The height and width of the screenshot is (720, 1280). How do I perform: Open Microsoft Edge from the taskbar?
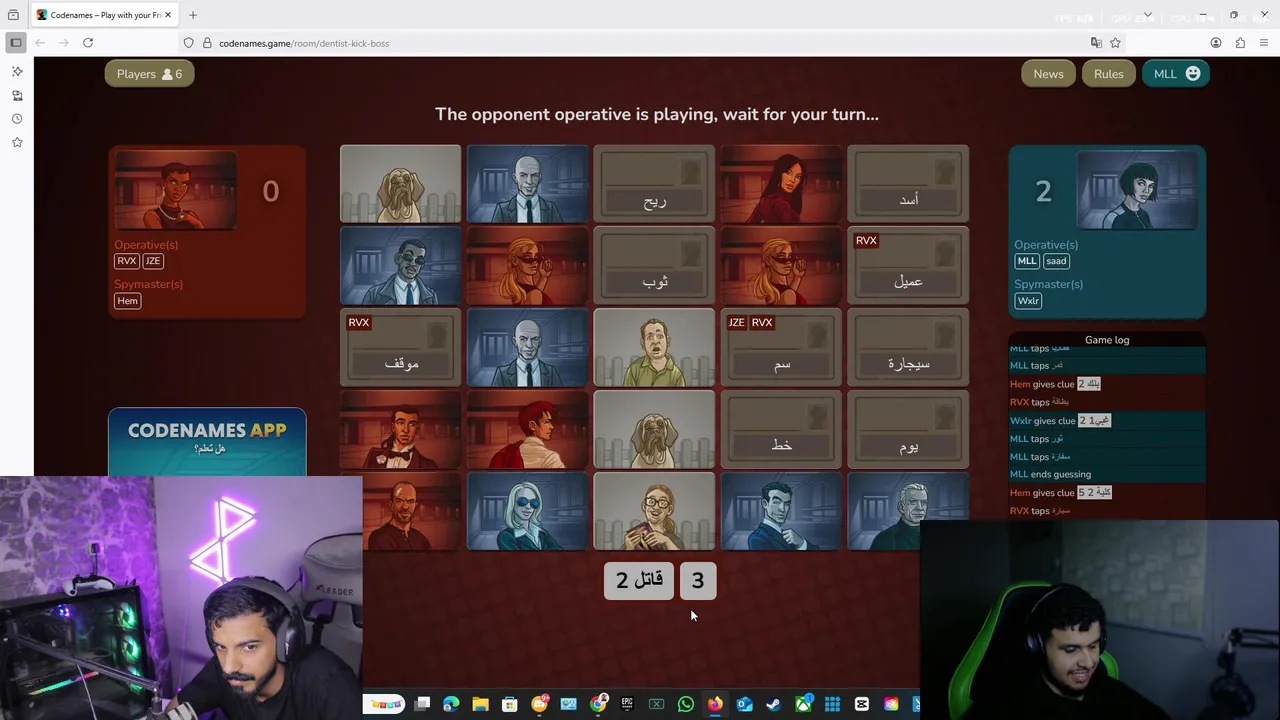click(451, 704)
